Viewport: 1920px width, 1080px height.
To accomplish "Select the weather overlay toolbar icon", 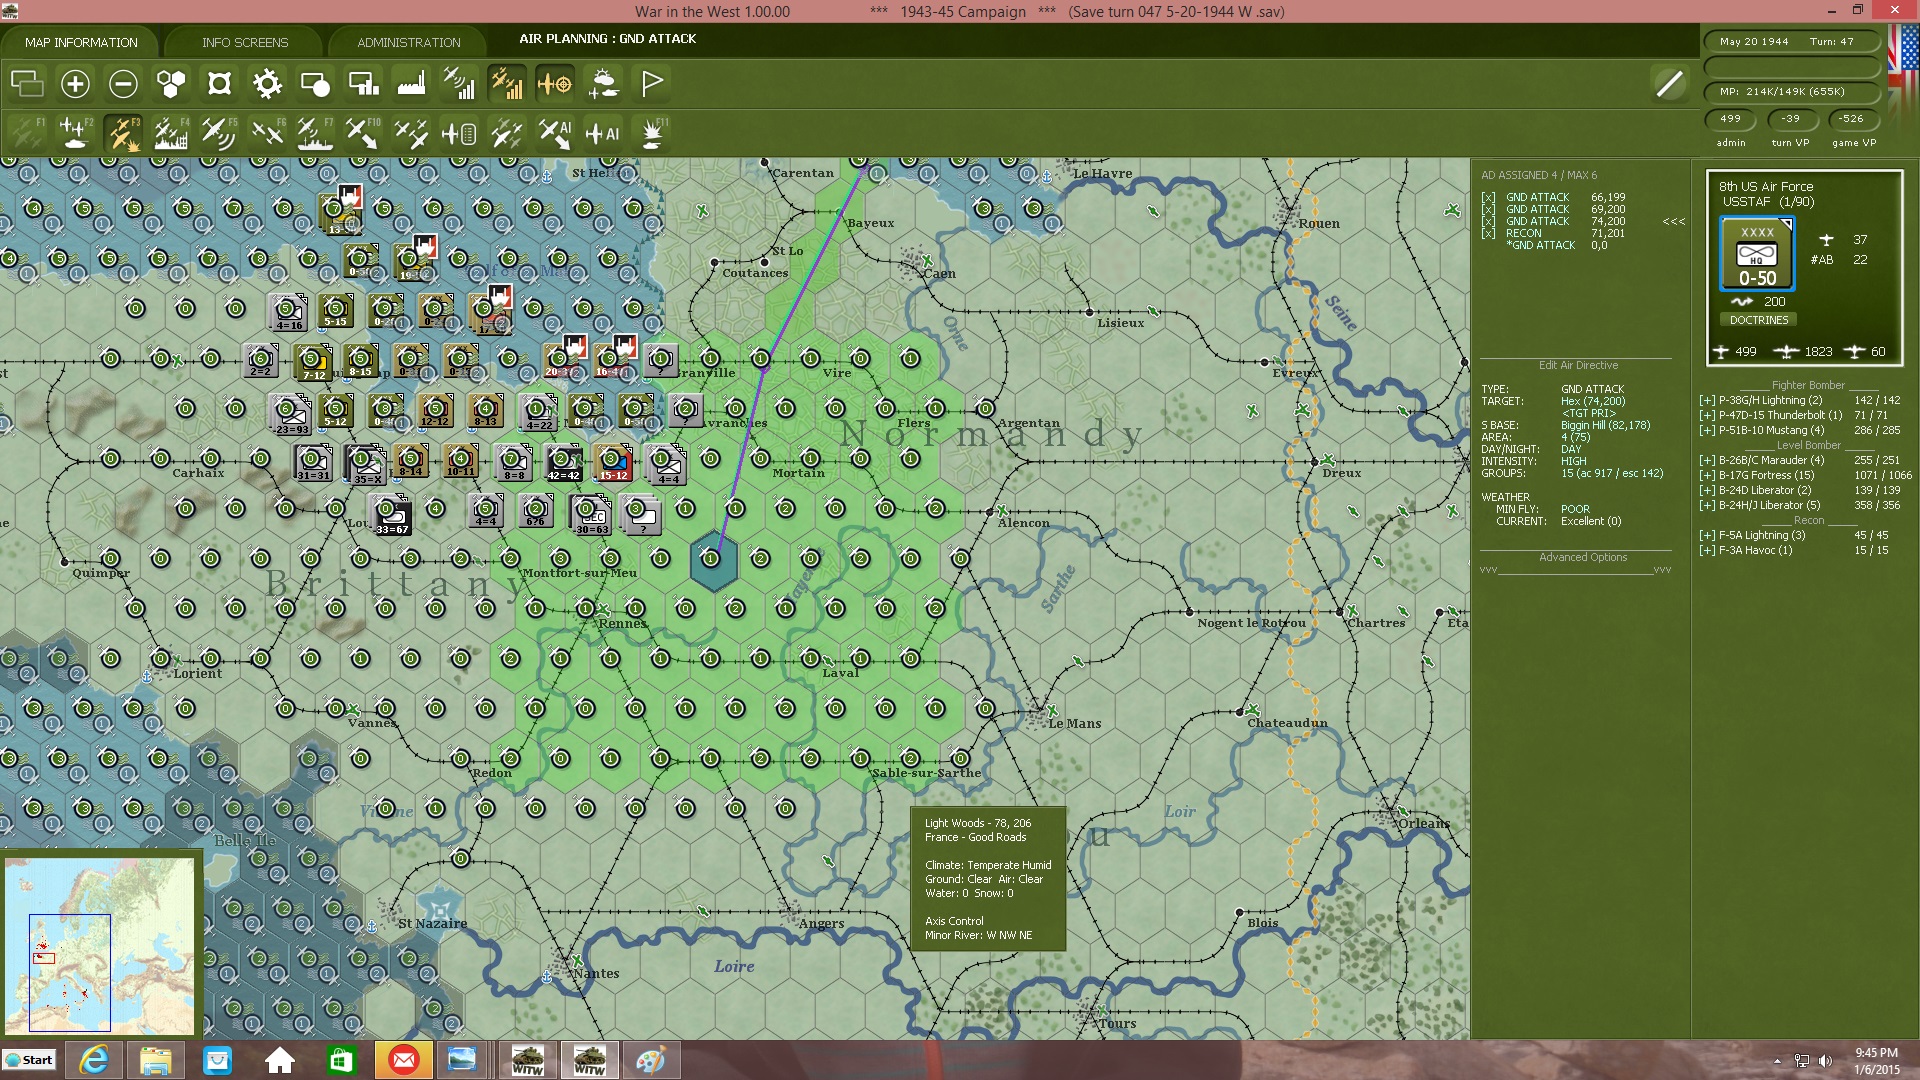I will [603, 84].
